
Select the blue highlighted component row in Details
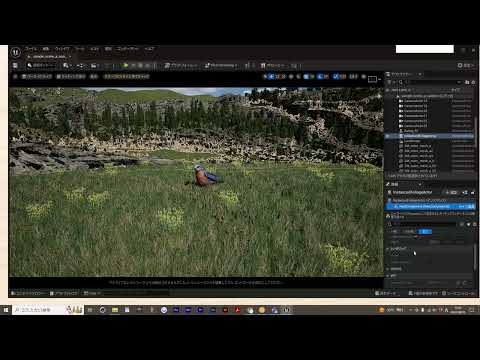(430, 207)
